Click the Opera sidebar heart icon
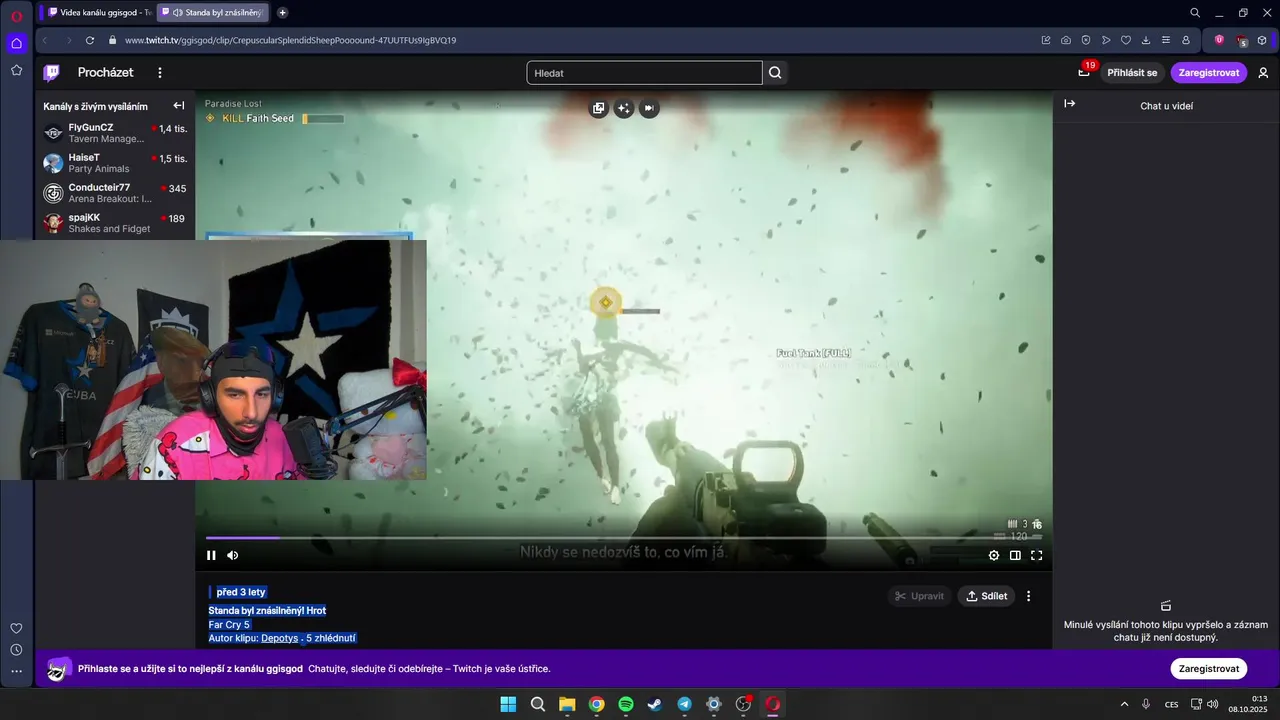The height and width of the screenshot is (720, 1280). [x=16, y=628]
